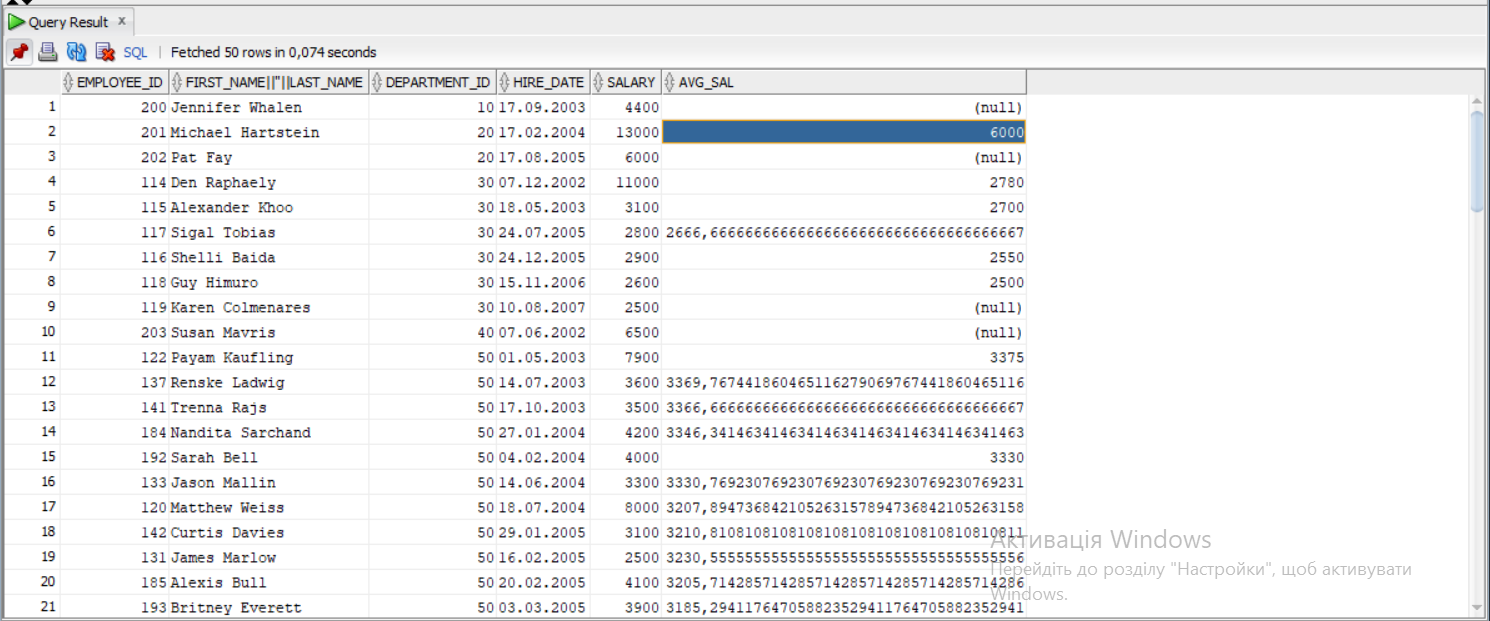Click AVG_SAL value 3330 in Sarah Bell row
The width and height of the screenshot is (1490, 621).
pos(844,457)
